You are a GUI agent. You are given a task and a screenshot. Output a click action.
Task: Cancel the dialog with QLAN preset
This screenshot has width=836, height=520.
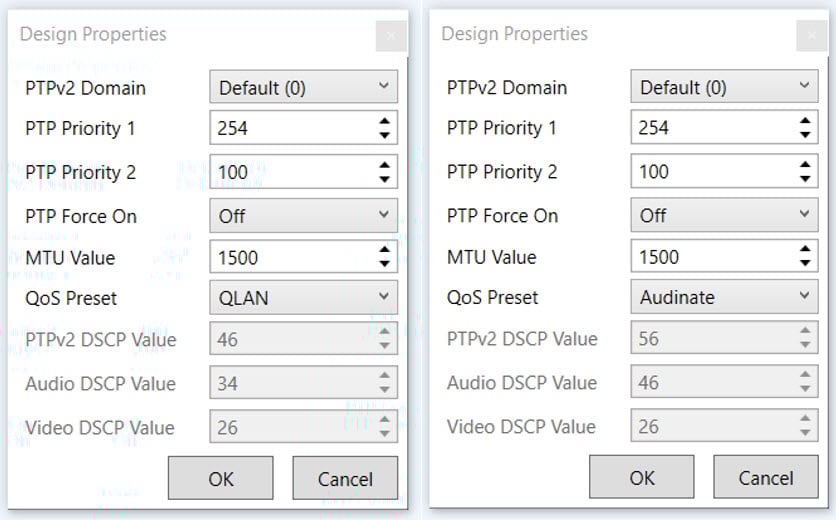pyautogui.click(x=345, y=479)
